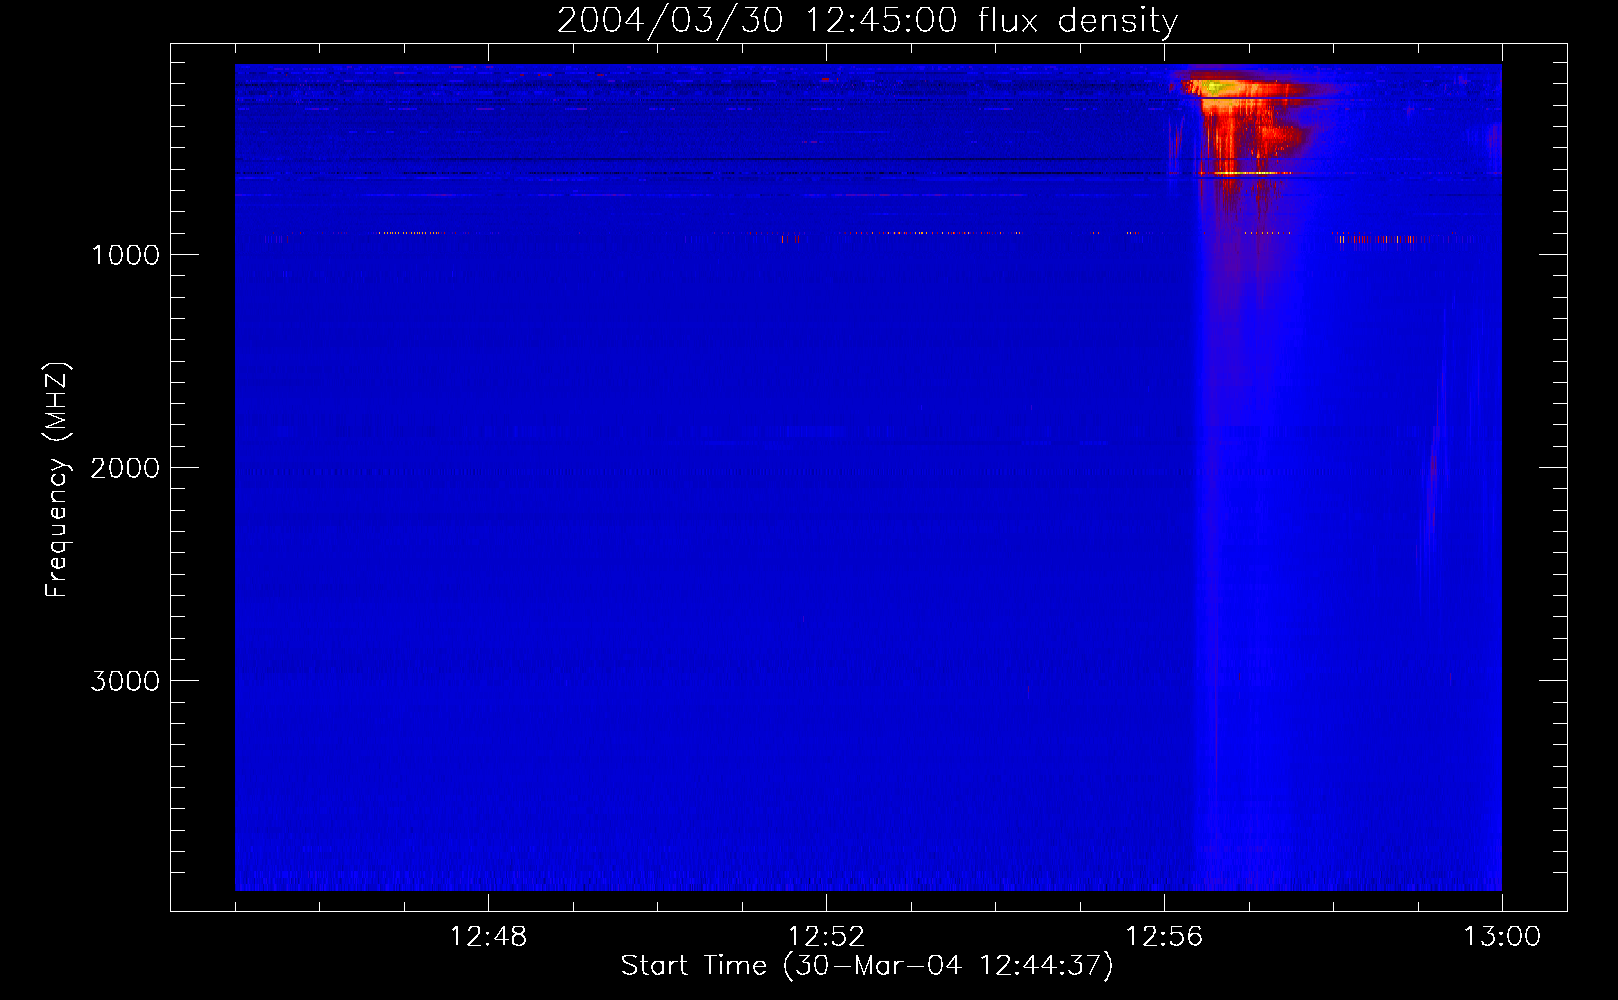Image resolution: width=1618 pixels, height=1000 pixels.
Task: Click the plot title '2004/03/30 12:45:00 flux density'
Action: click(x=867, y=20)
